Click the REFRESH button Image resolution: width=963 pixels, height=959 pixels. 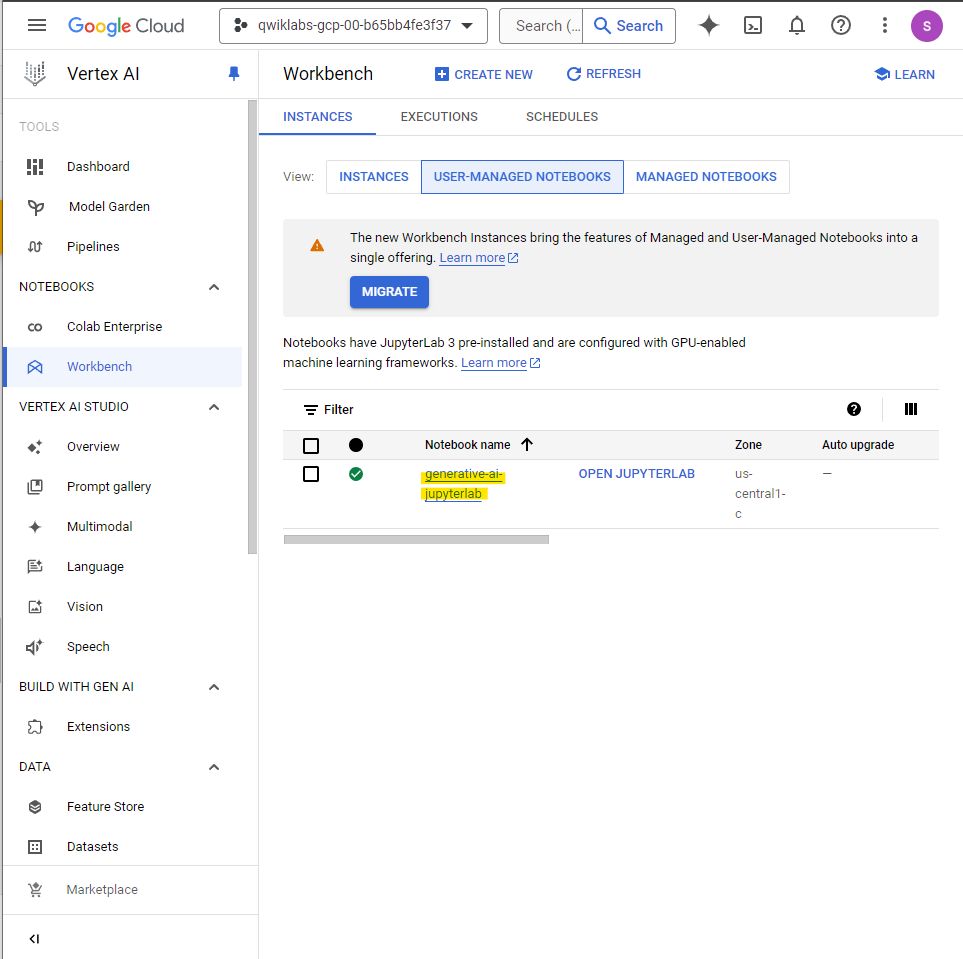point(603,74)
